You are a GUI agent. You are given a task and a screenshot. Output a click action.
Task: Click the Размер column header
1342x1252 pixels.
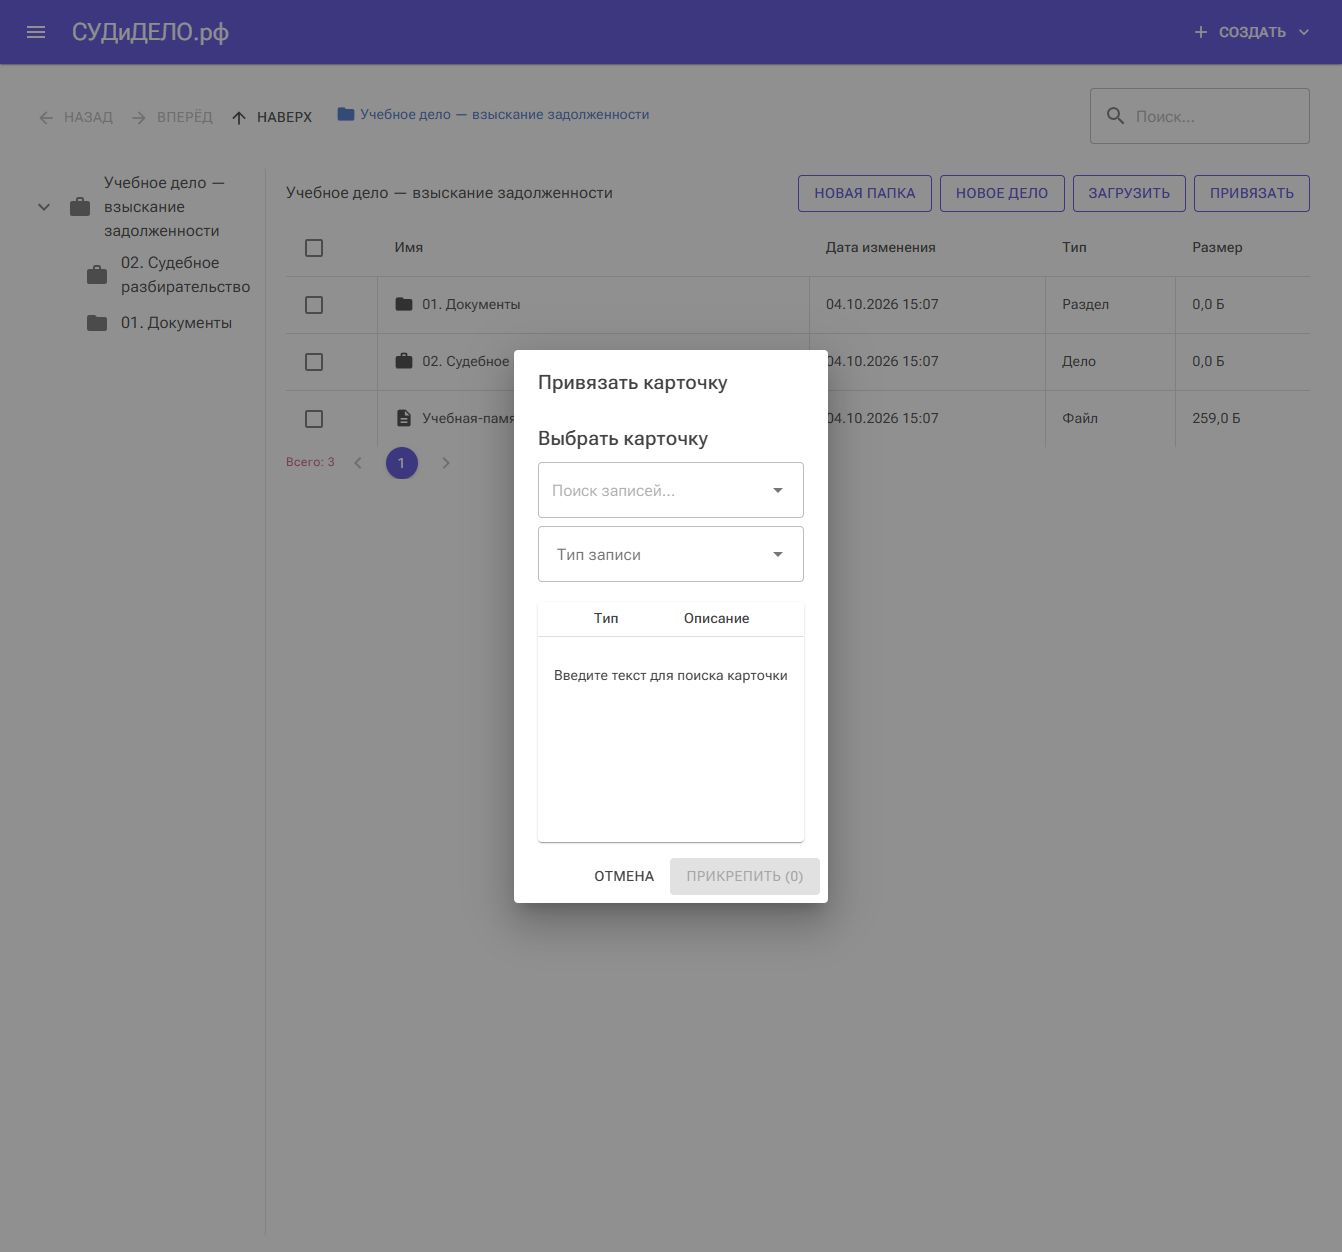[x=1217, y=247]
